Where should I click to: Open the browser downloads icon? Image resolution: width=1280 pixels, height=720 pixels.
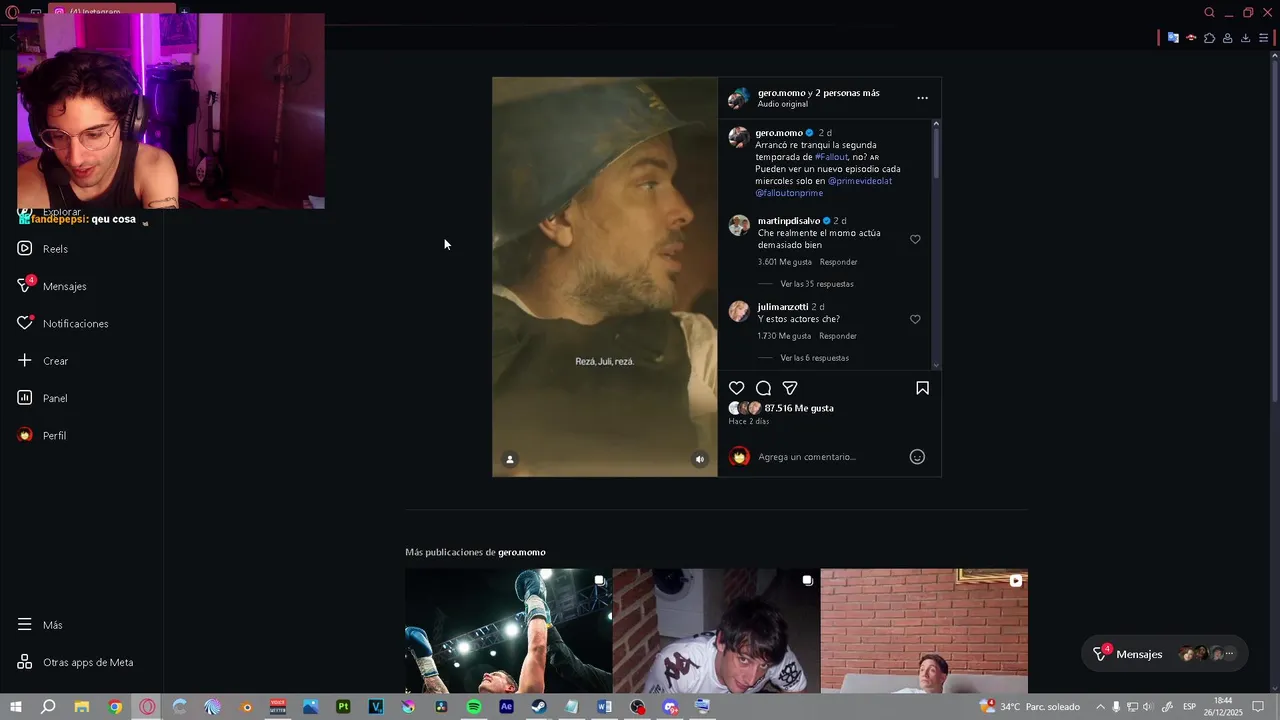[x=1245, y=38]
